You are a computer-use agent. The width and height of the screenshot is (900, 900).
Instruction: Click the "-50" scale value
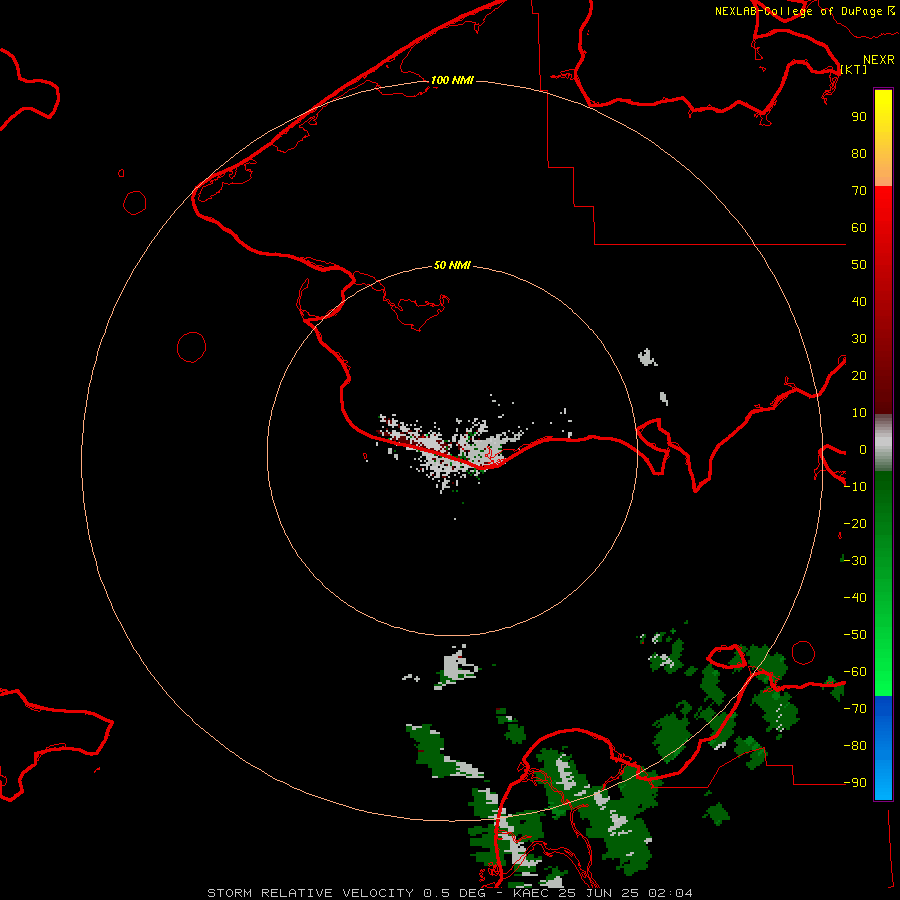click(x=855, y=635)
